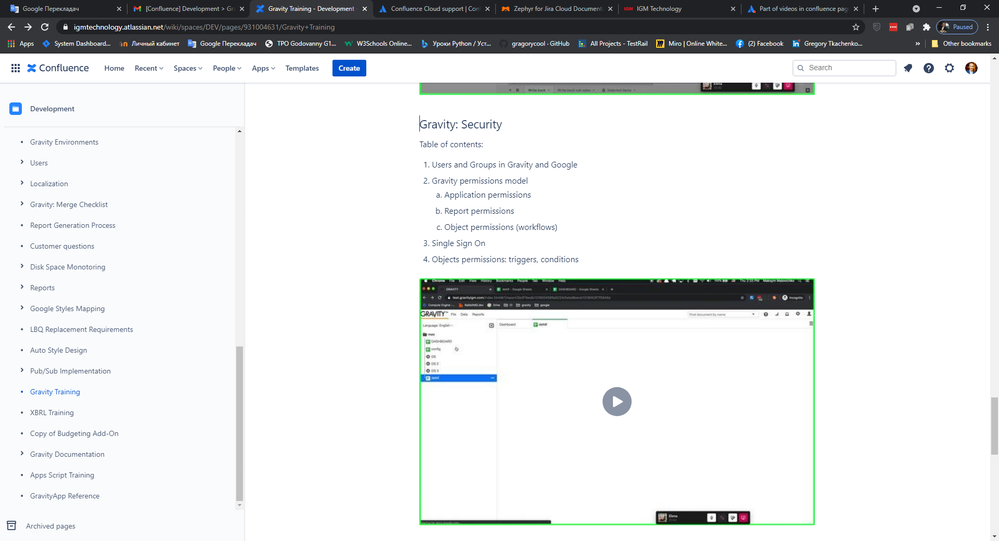
Task: Click the sidebar vertical scrollbar thumb
Action: tap(240, 422)
